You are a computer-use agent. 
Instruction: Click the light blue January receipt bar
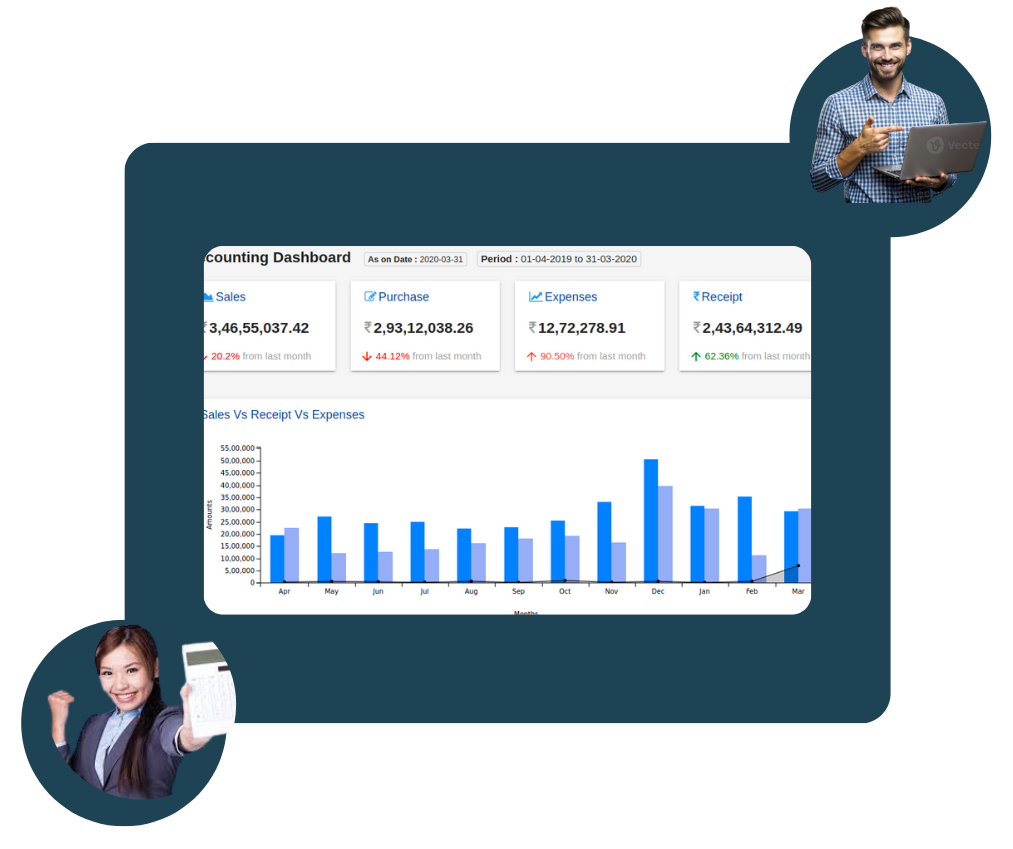(x=712, y=545)
